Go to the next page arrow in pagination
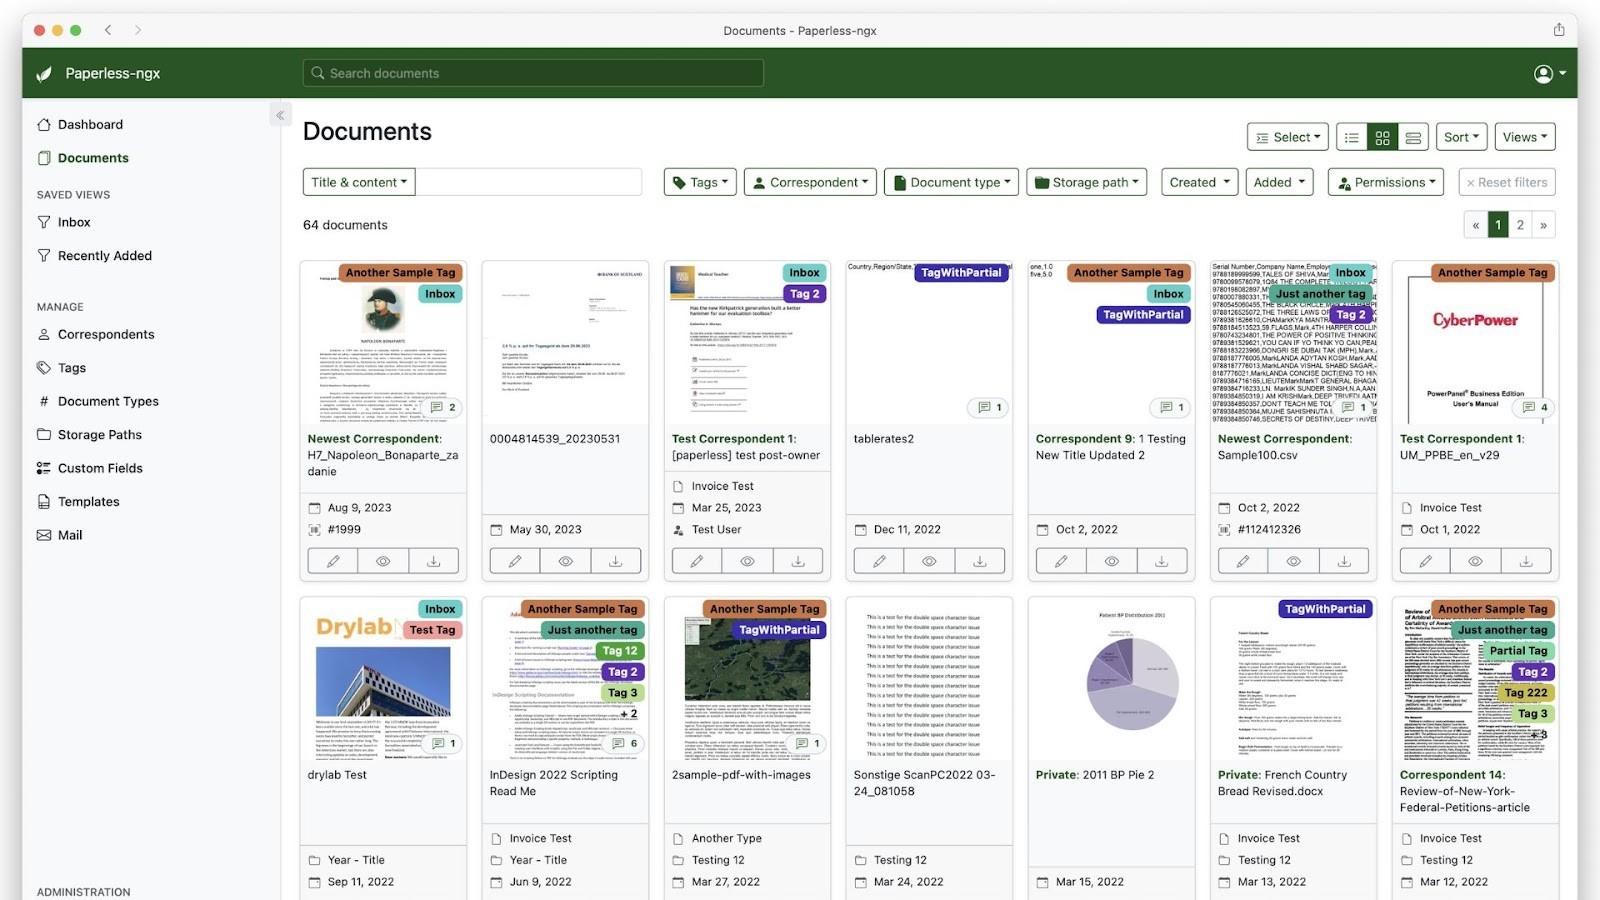Viewport: 1600px width, 900px height. (x=1543, y=225)
